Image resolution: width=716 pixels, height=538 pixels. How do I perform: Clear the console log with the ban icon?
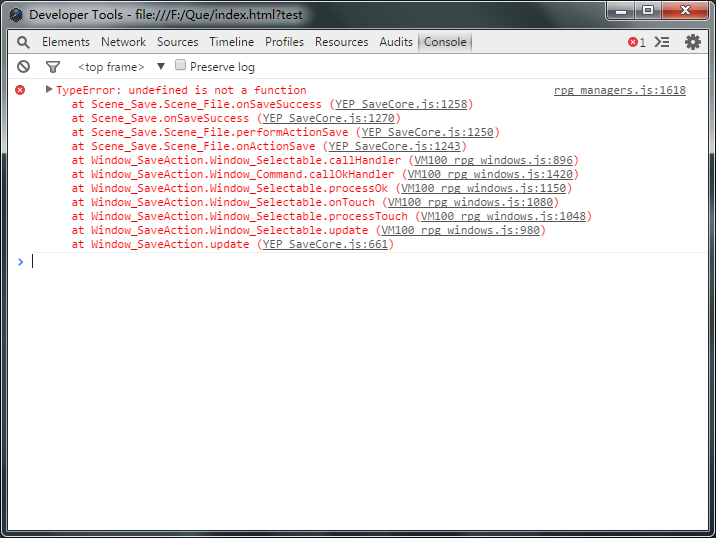point(23,67)
